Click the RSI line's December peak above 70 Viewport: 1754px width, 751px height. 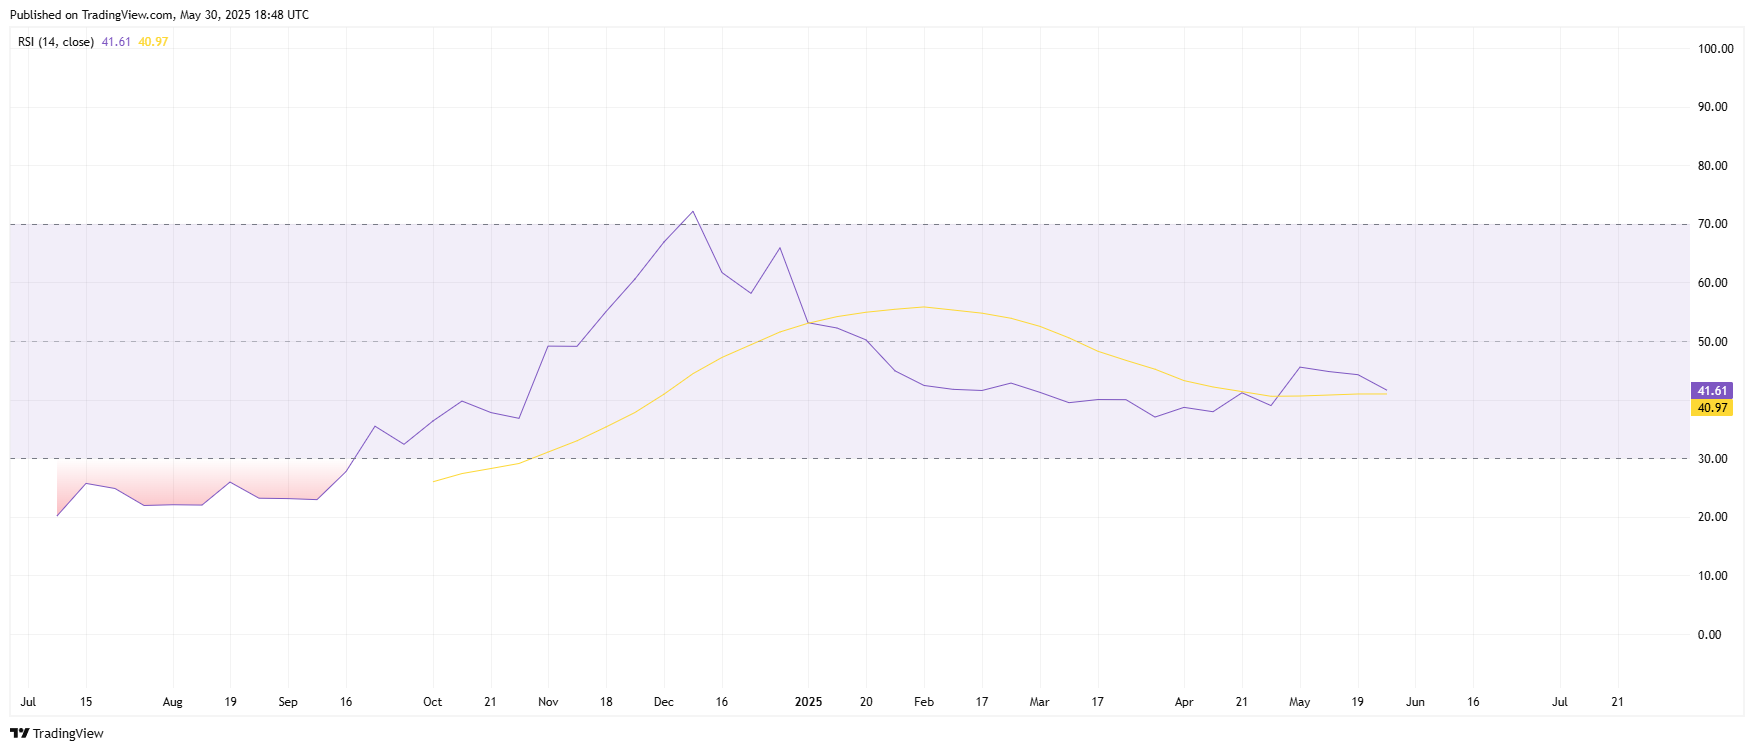click(693, 212)
